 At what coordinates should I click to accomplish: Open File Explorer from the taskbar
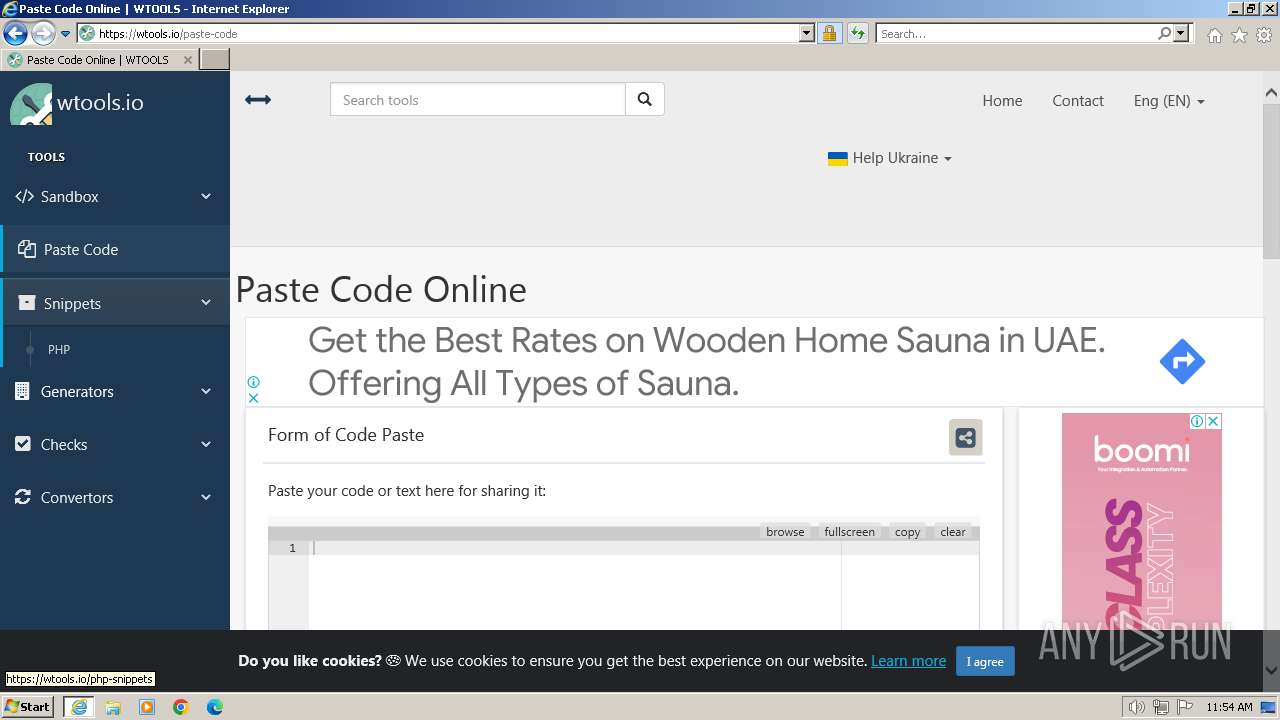click(113, 707)
